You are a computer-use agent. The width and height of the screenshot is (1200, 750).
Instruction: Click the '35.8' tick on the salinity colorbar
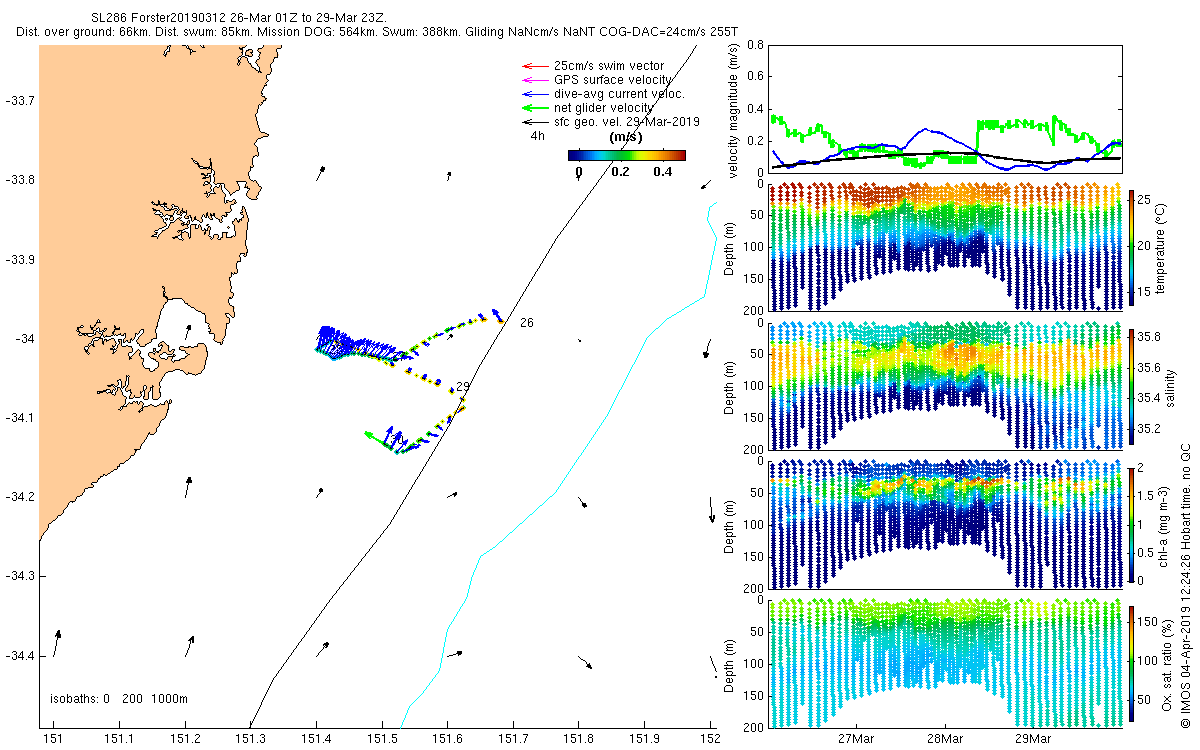click(1151, 338)
